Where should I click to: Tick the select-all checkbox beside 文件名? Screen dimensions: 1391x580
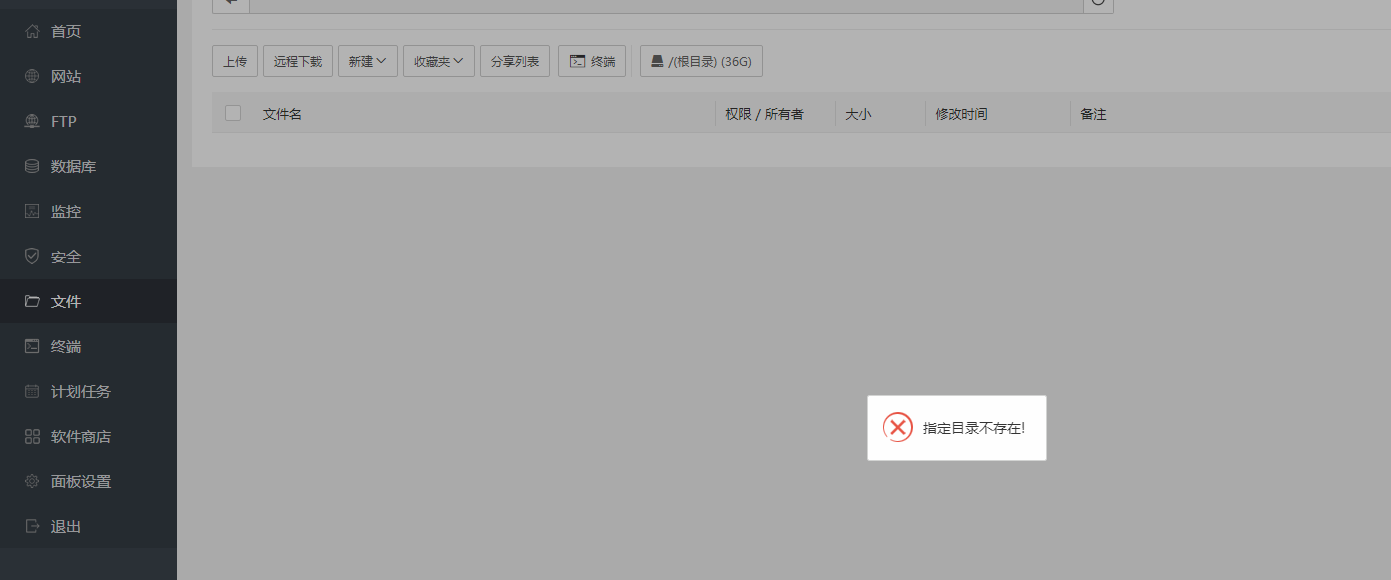pos(233,113)
